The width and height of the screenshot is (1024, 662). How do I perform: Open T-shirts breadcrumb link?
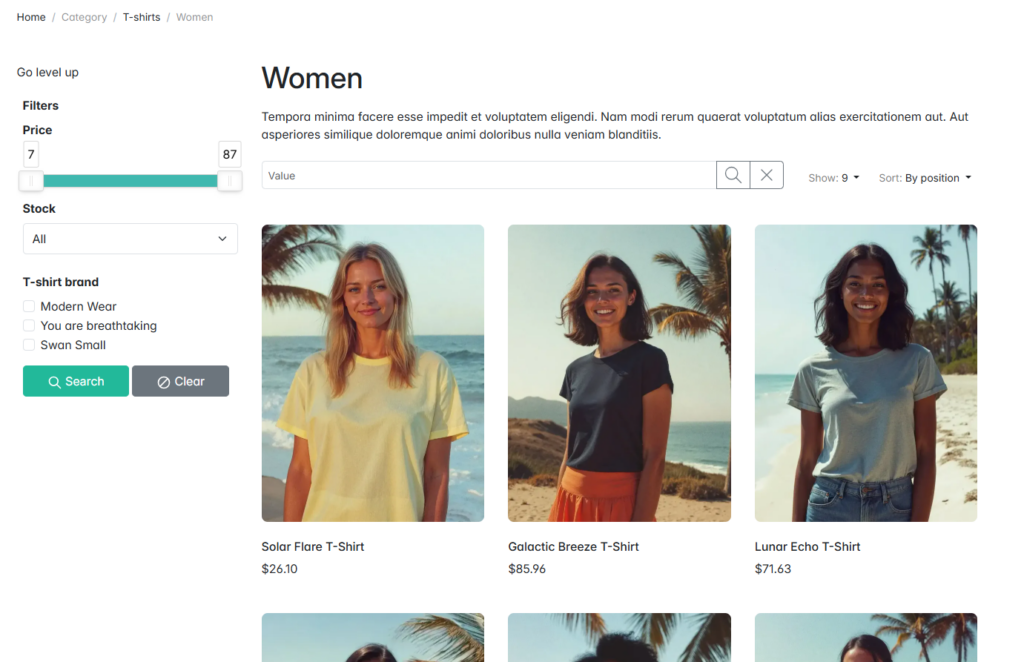tap(141, 17)
